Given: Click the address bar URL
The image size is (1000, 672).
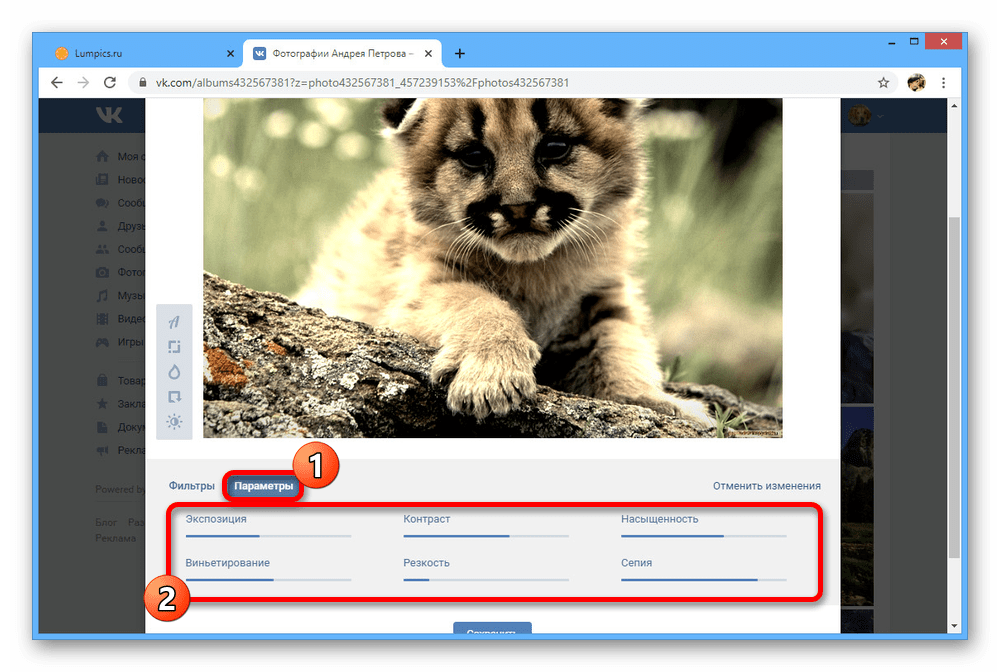Looking at the screenshot, I should 362,82.
